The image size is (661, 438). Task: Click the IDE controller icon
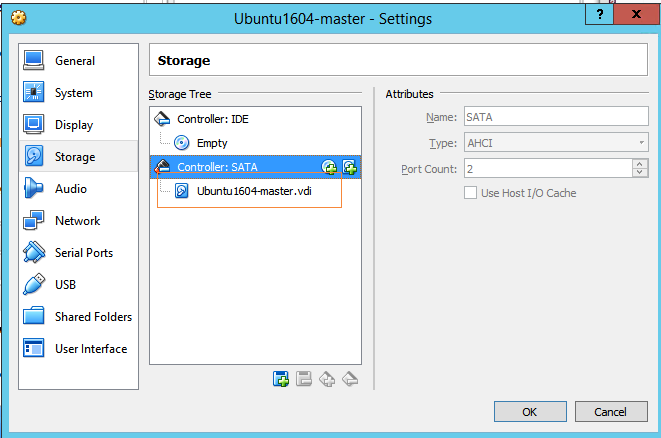[162, 119]
